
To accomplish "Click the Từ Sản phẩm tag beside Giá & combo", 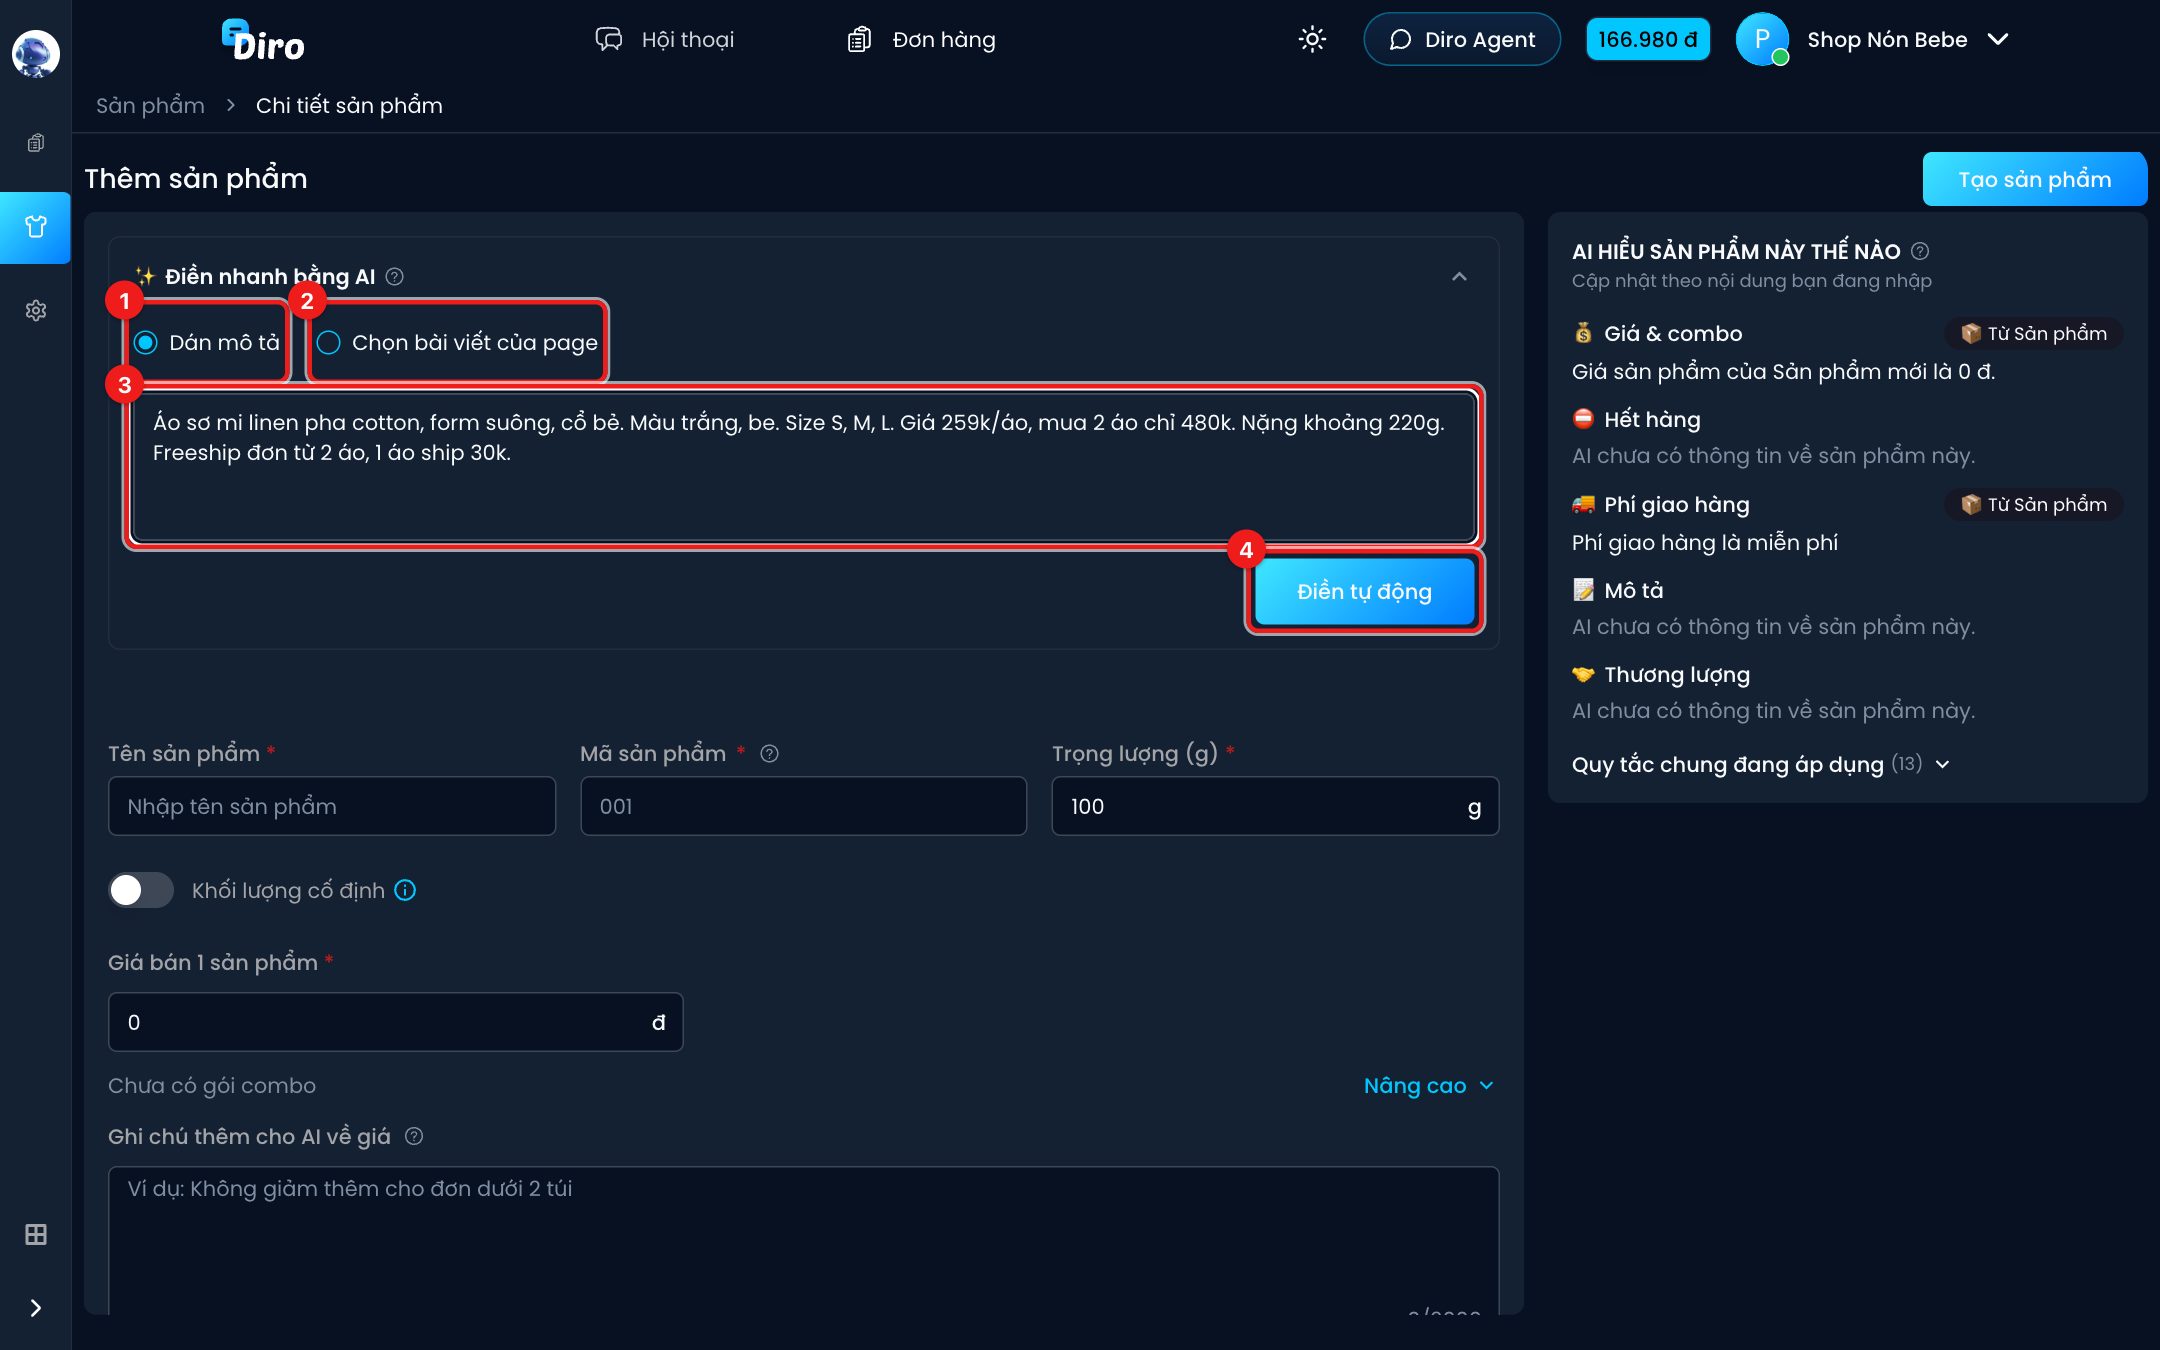I will tap(2033, 334).
